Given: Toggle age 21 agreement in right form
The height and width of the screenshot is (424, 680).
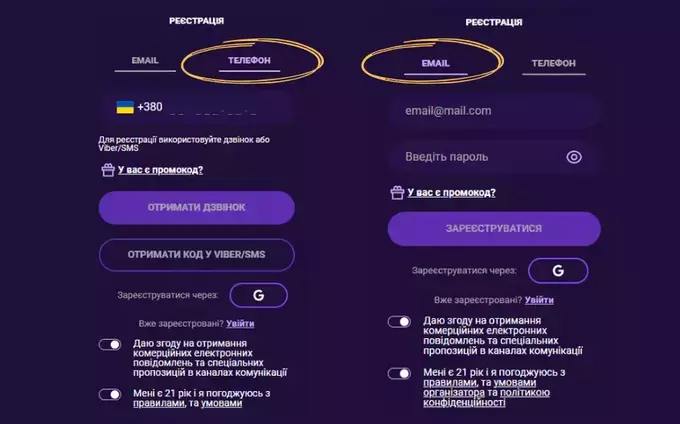Looking at the screenshot, I should [399, 373].
